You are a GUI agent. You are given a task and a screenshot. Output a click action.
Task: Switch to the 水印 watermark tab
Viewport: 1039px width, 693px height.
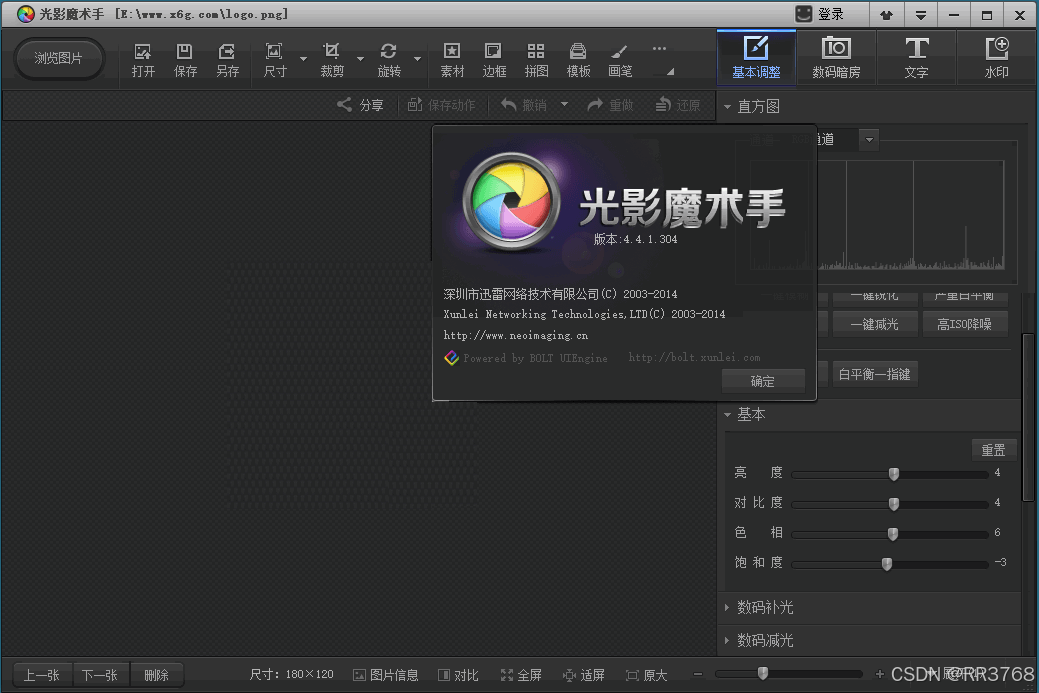coord(997,58)
